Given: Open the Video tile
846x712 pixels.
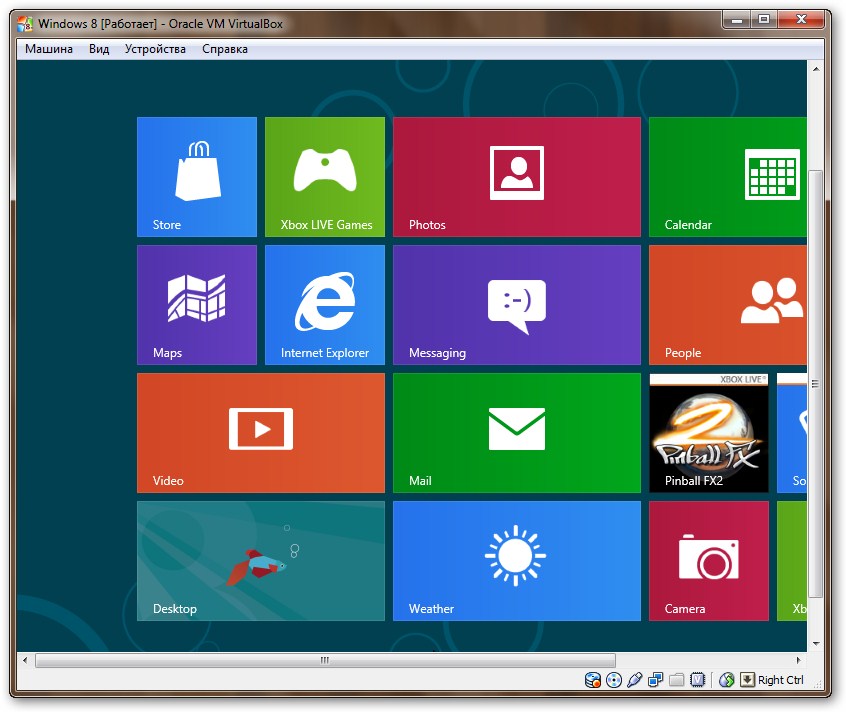Looking at the screenshot, I should [x=261, y=433].
